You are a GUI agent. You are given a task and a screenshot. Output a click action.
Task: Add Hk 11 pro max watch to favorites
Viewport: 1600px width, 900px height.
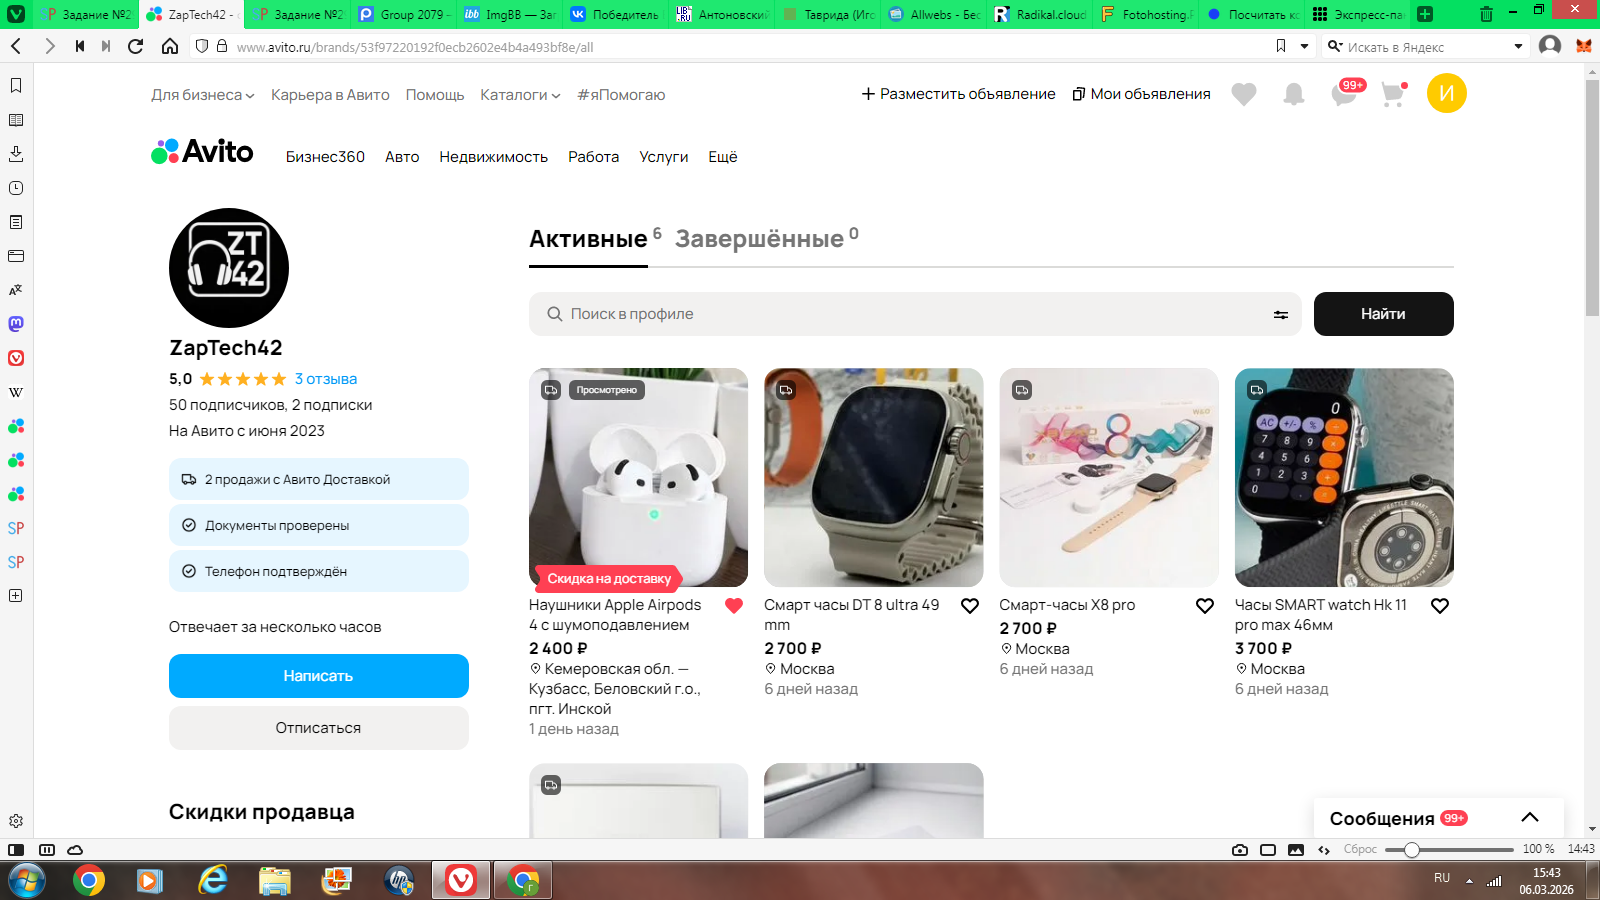(1440, 606)
